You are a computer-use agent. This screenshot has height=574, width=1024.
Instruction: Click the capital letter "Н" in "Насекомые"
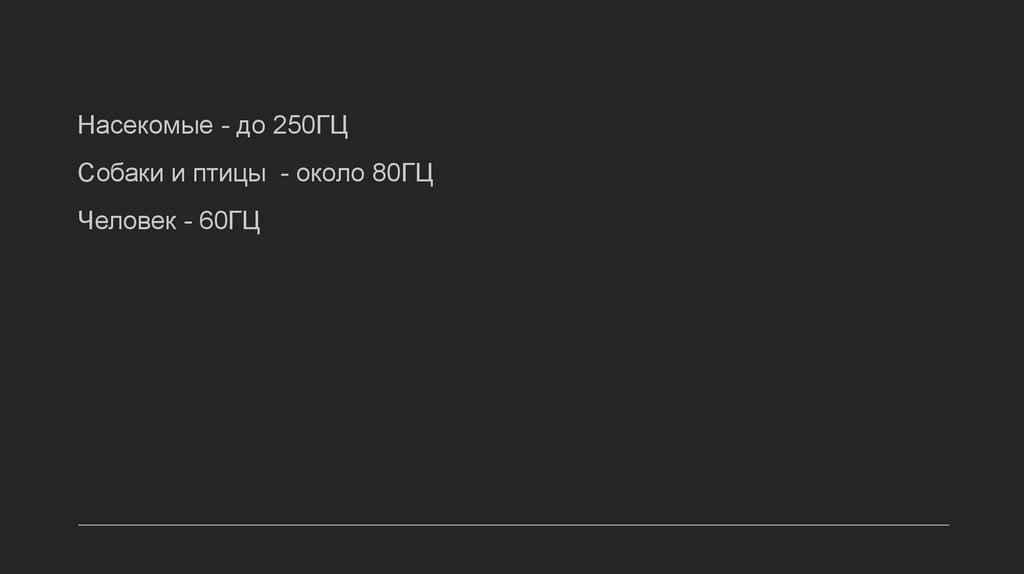(87, 127)
